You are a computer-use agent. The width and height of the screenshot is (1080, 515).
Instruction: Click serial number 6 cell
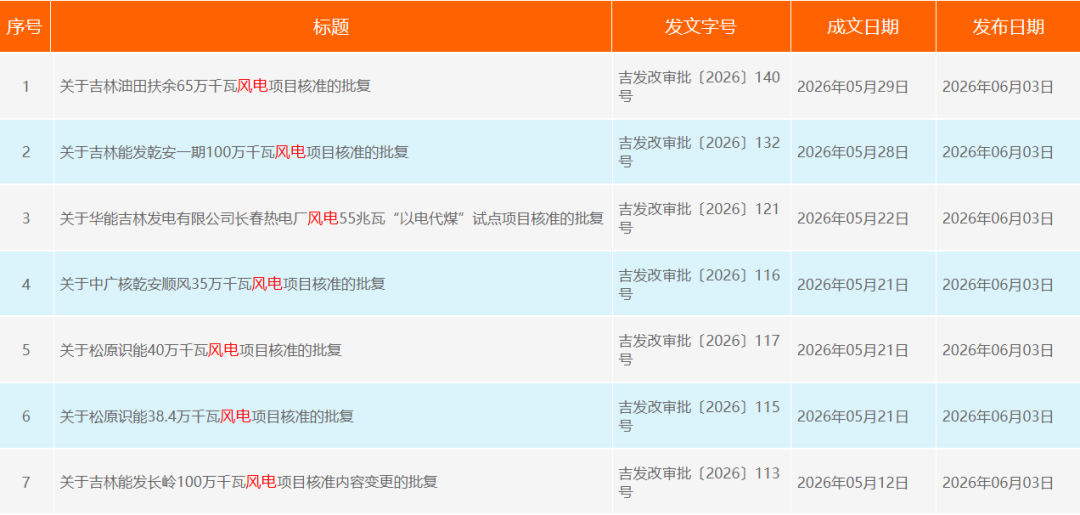click(26, 416)
